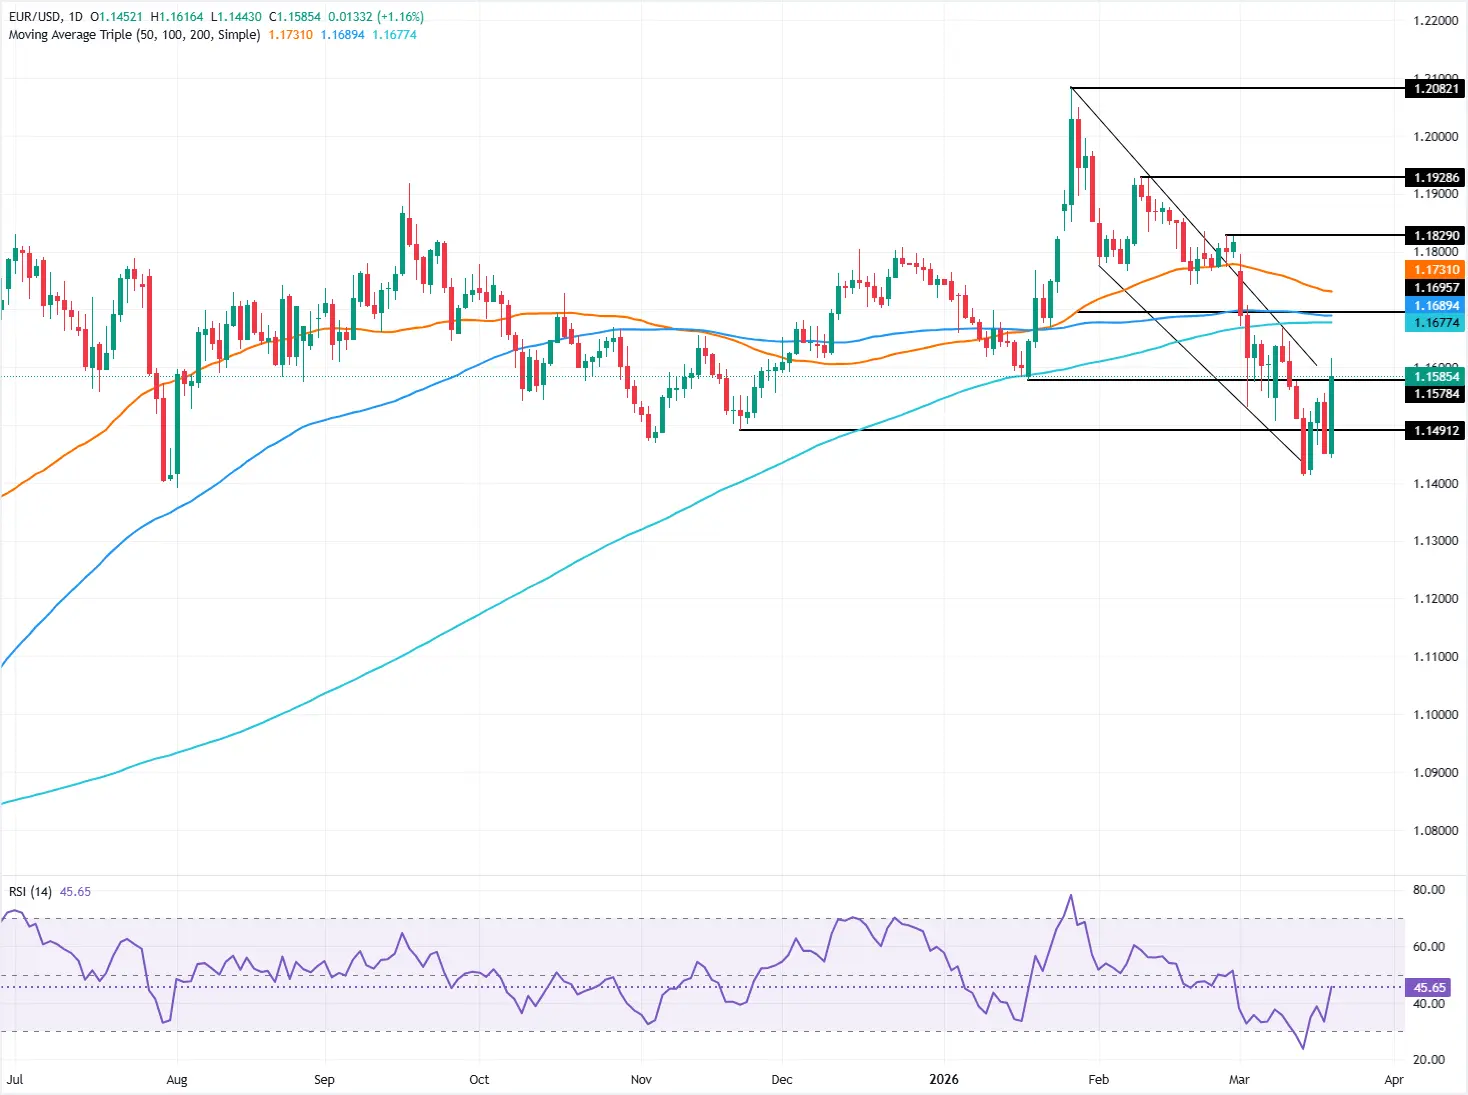The height and width of the screenshot is (1095, 1468).
Task: Click the blue 1.16894 moving average value
Action: click(x=340, y=34)
